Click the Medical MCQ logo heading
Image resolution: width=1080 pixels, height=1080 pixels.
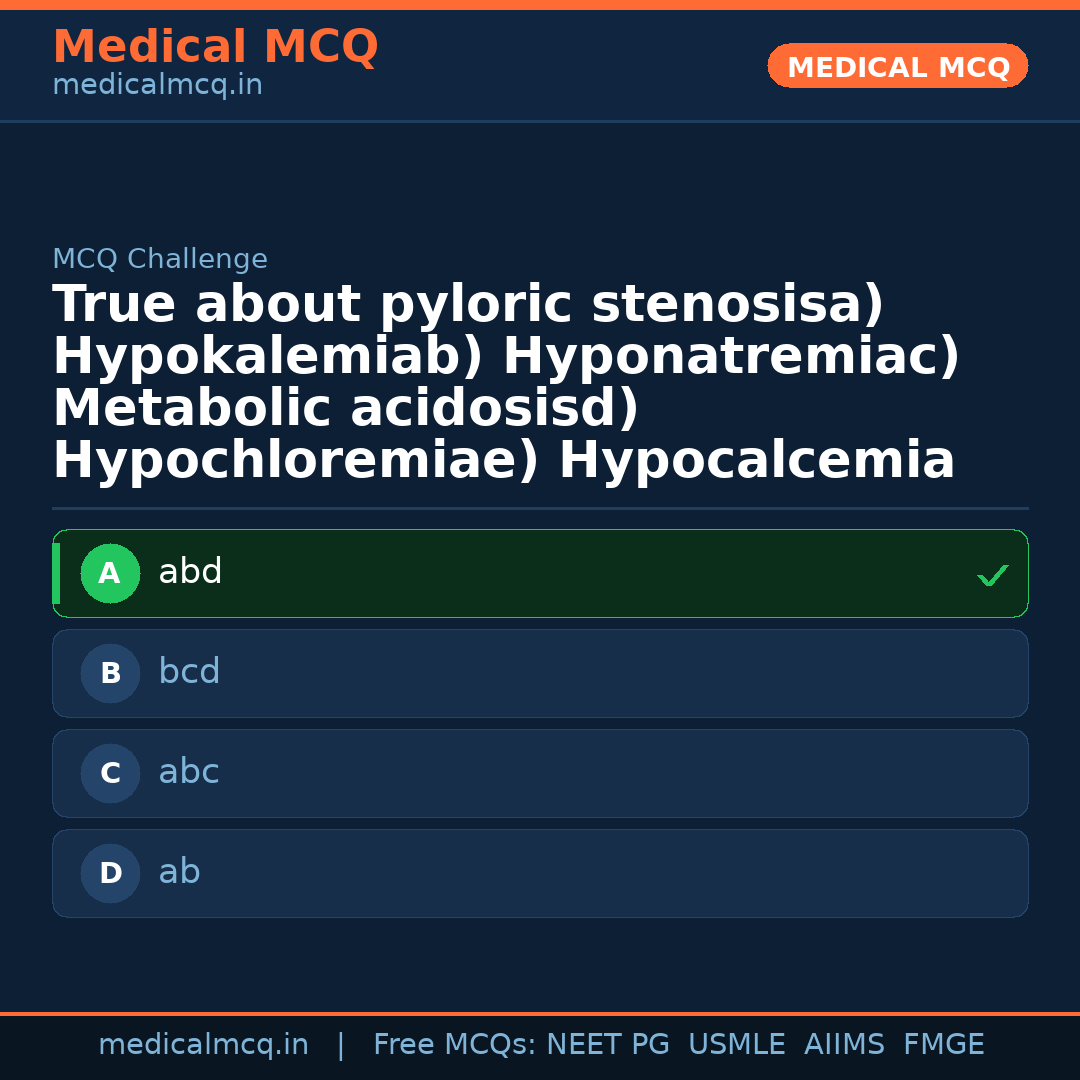(215, 47)
